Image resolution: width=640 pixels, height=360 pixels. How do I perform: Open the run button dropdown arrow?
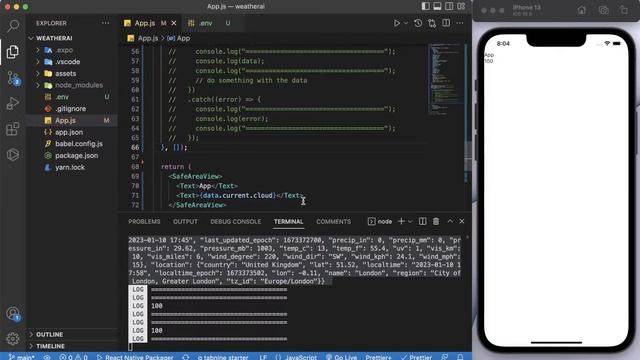coord(406,23)
